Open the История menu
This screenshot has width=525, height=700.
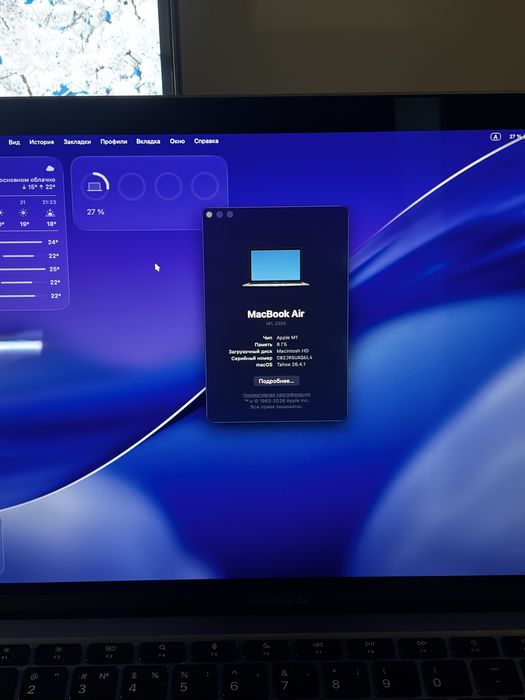pyautogui.click(x=42, y=142)
